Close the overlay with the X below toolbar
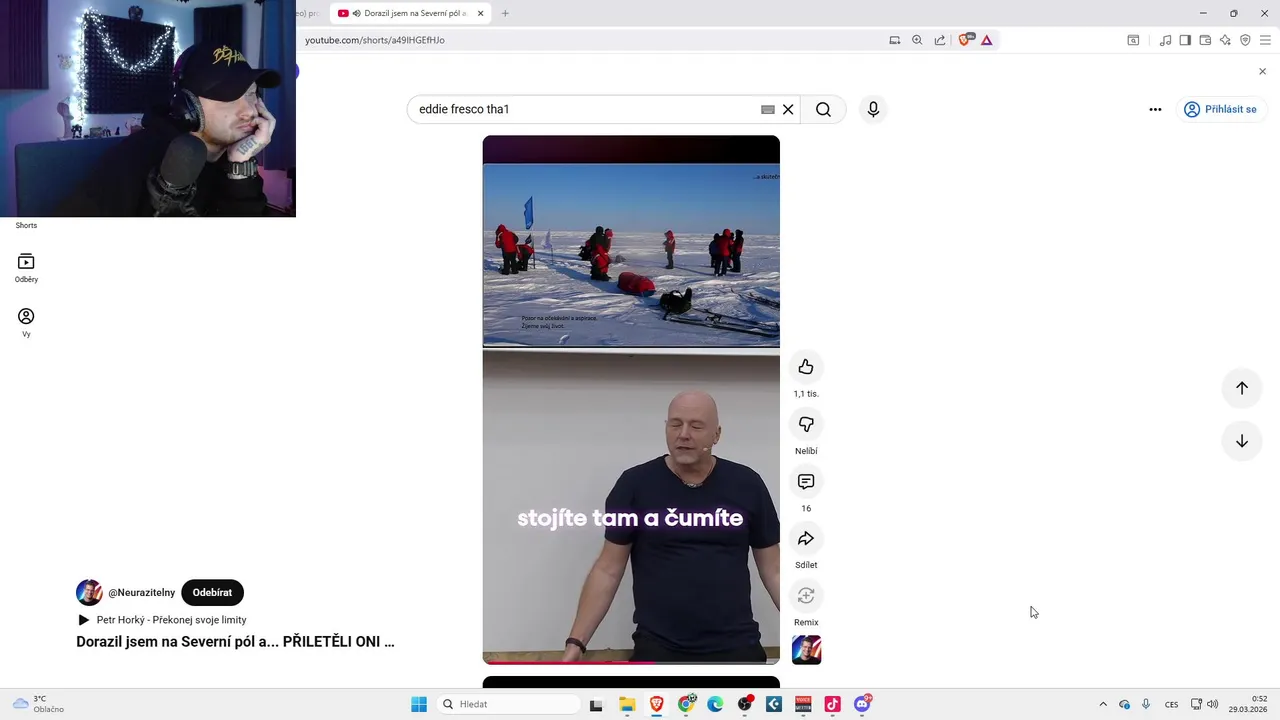Screen dimensions: 1280x720 coord(1262,71)
